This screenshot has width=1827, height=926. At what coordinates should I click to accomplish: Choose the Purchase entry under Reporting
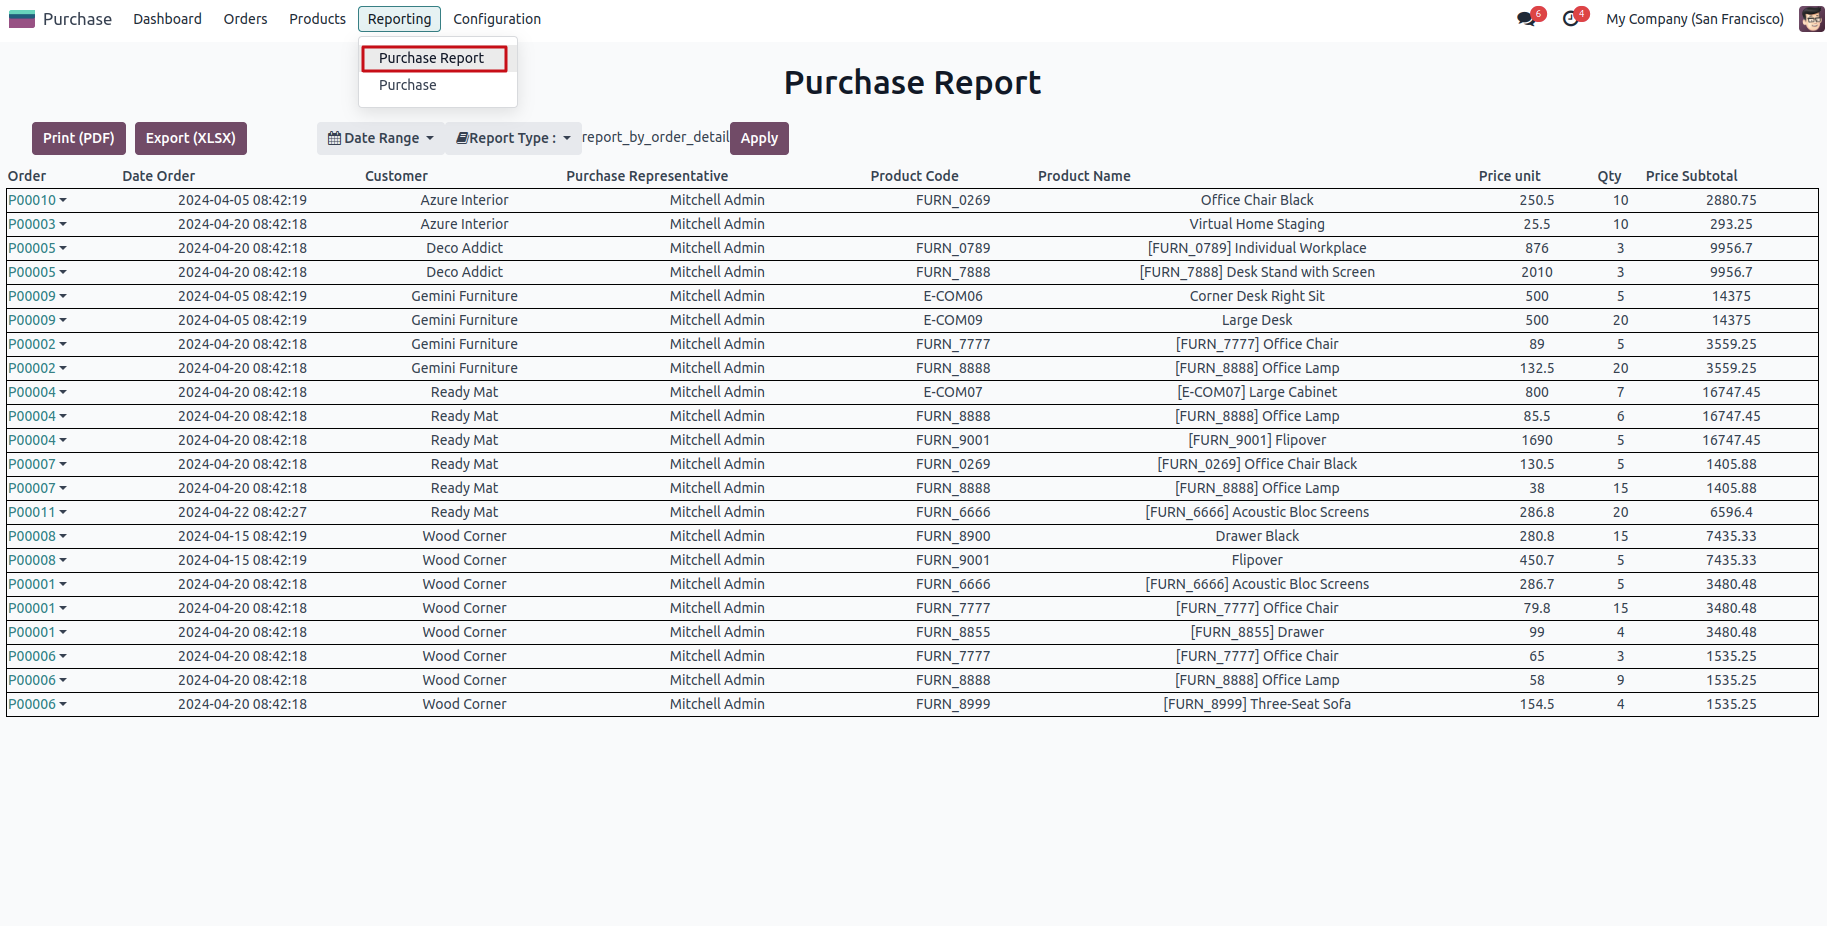pos(407,85)
